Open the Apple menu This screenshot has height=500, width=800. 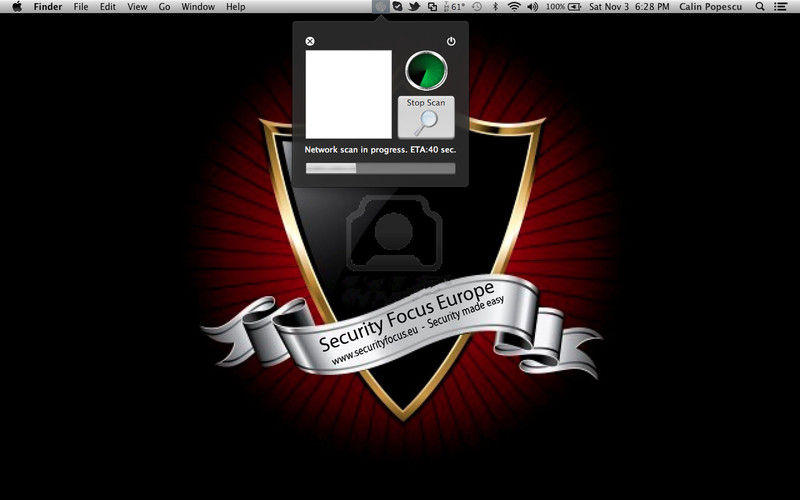[17, 7]
